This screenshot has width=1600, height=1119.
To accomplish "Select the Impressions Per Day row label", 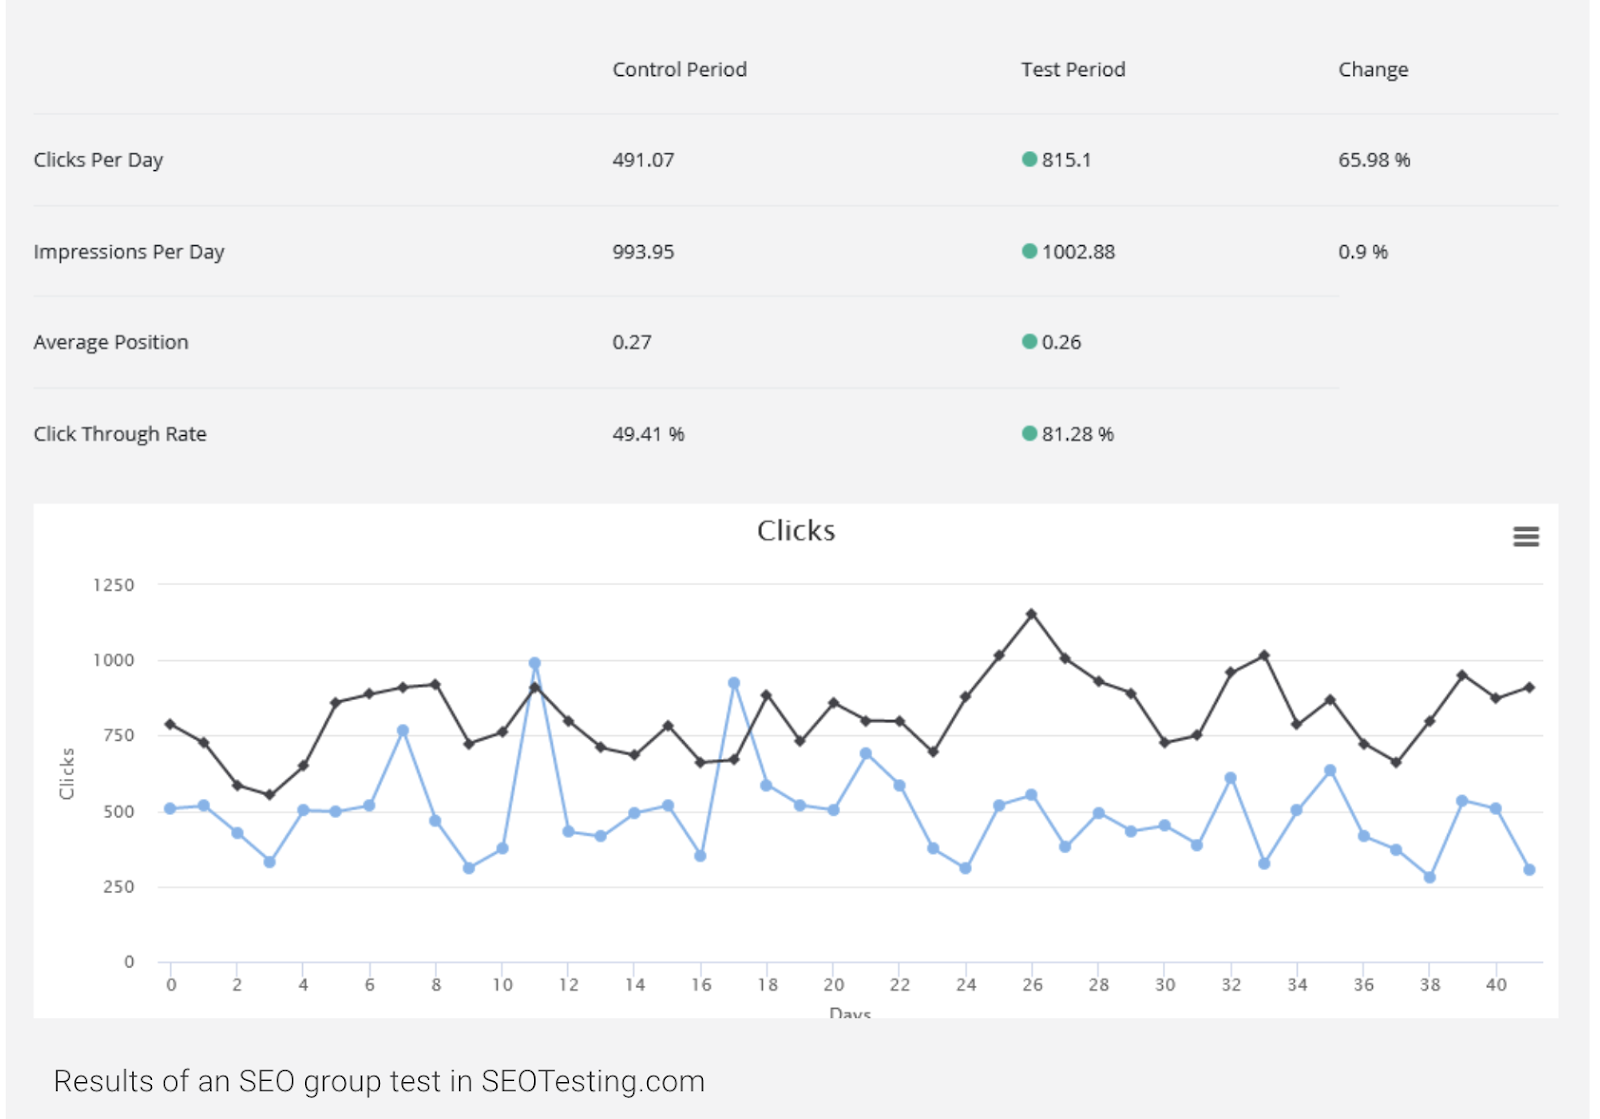I will point(129,252).
